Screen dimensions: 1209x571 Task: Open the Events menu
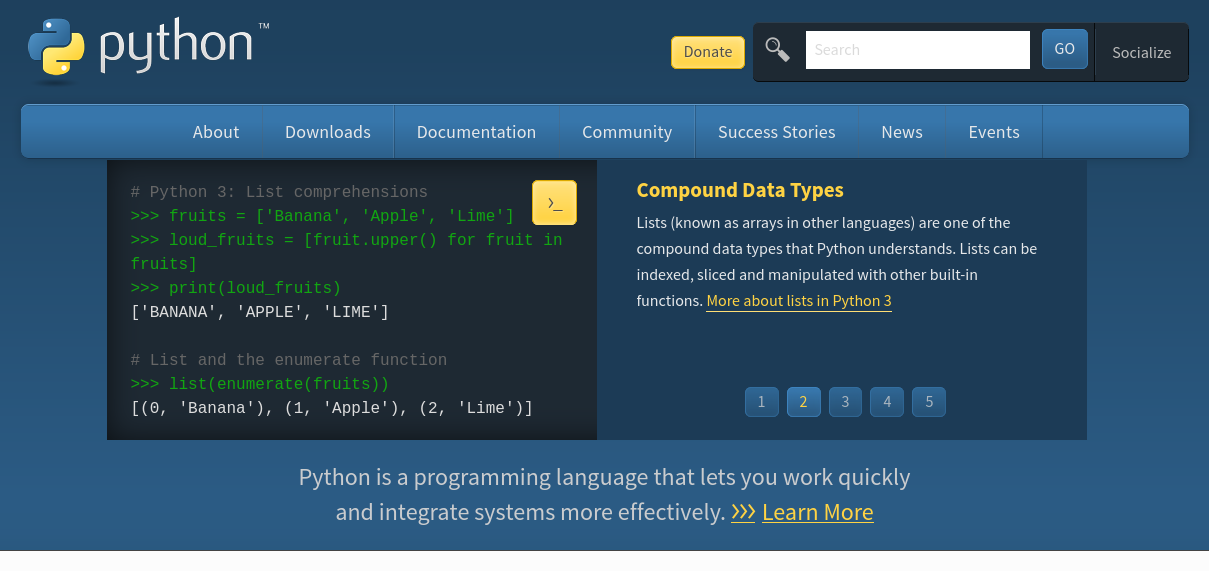994,132
